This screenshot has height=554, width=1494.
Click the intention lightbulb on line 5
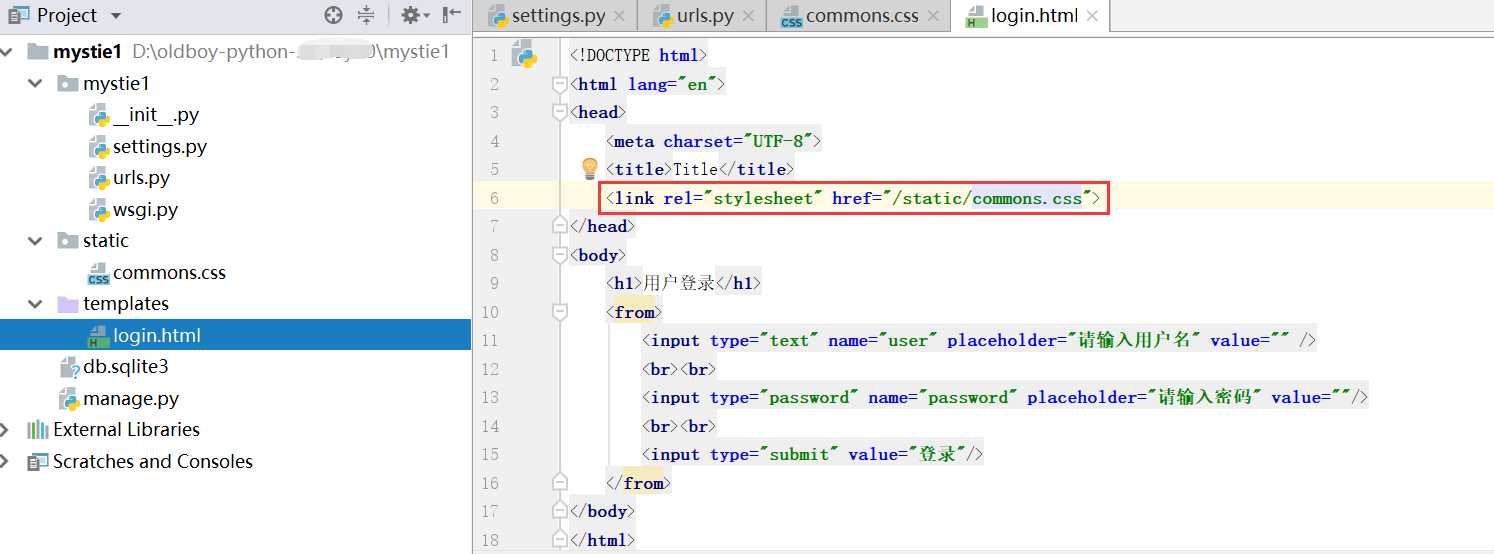point(590,168)
